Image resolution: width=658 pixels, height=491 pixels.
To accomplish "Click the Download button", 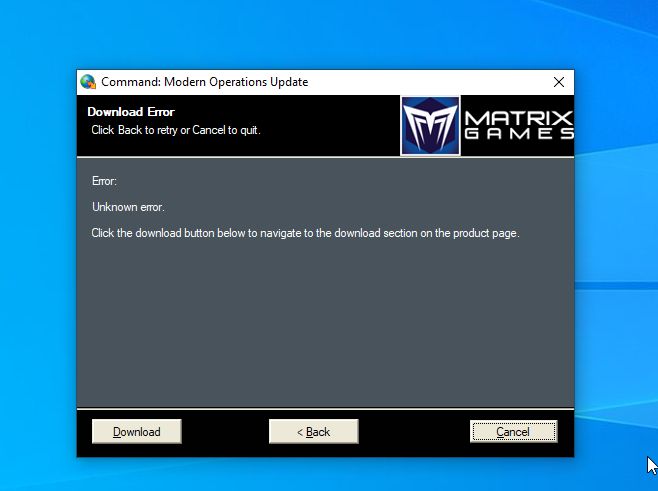I will pos(136,431).
